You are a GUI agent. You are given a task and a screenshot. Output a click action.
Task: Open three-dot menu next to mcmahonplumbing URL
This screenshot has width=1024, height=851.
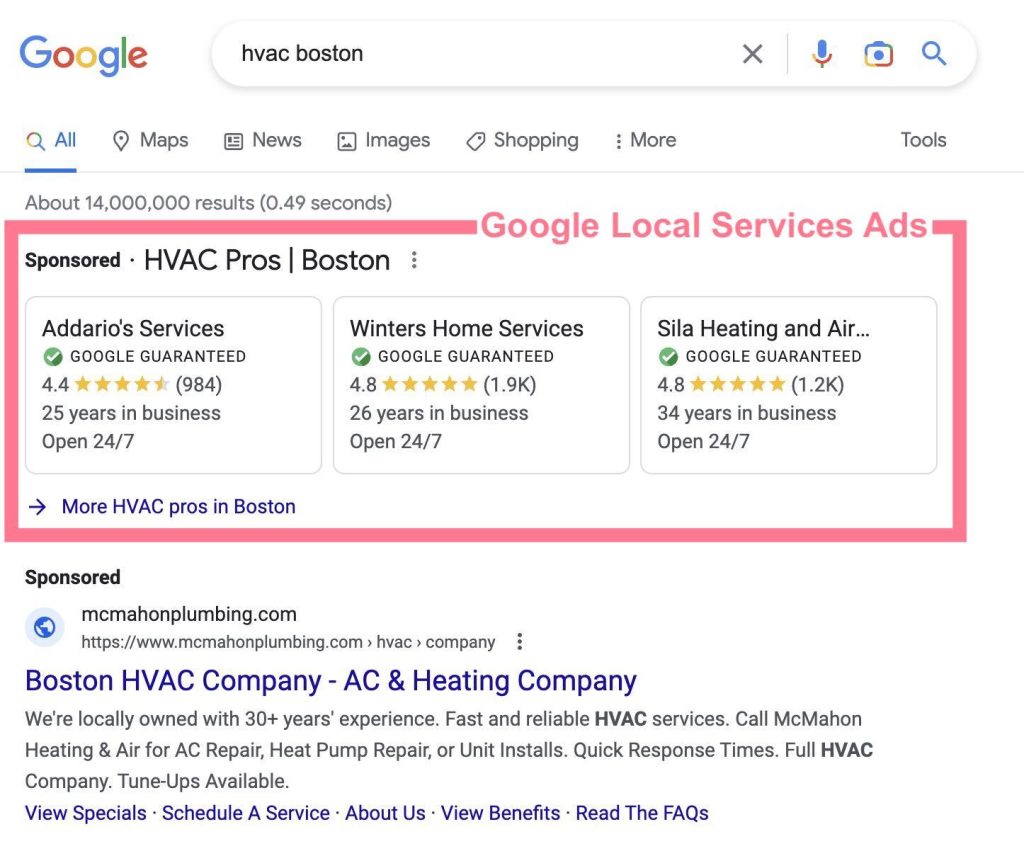coord(519,642)
